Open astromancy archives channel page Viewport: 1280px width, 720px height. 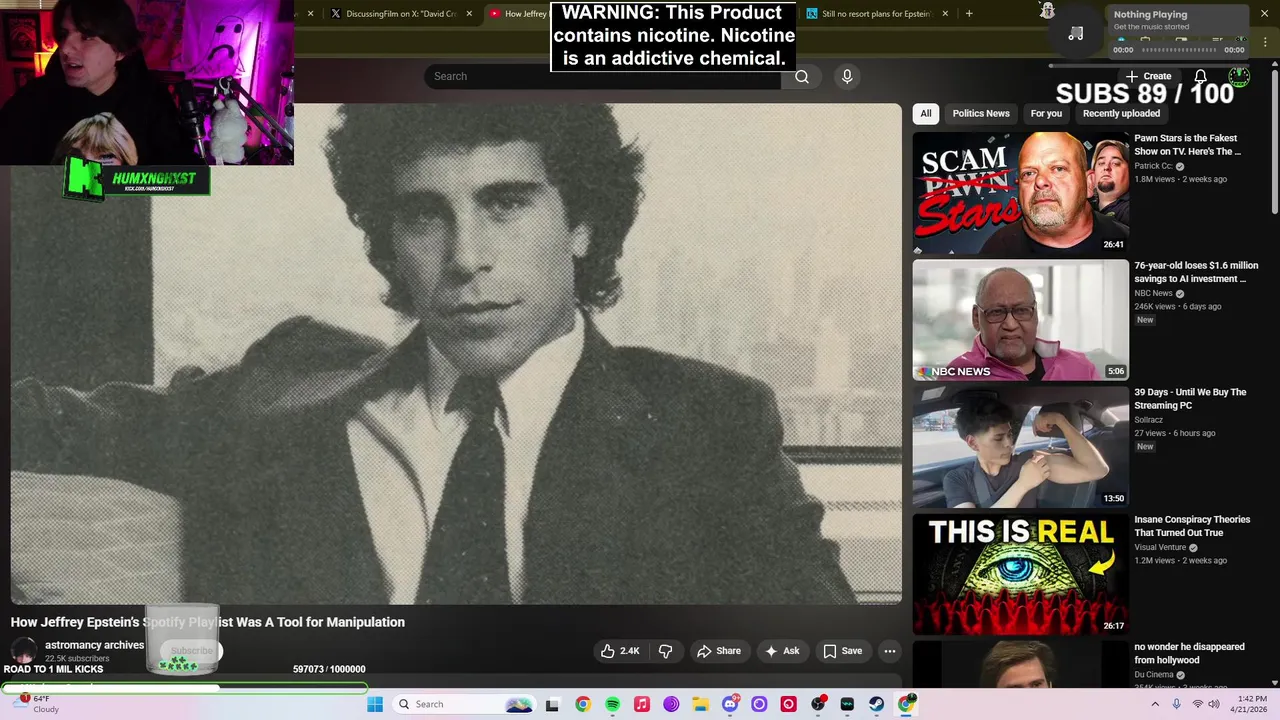[x=94, y=645]
